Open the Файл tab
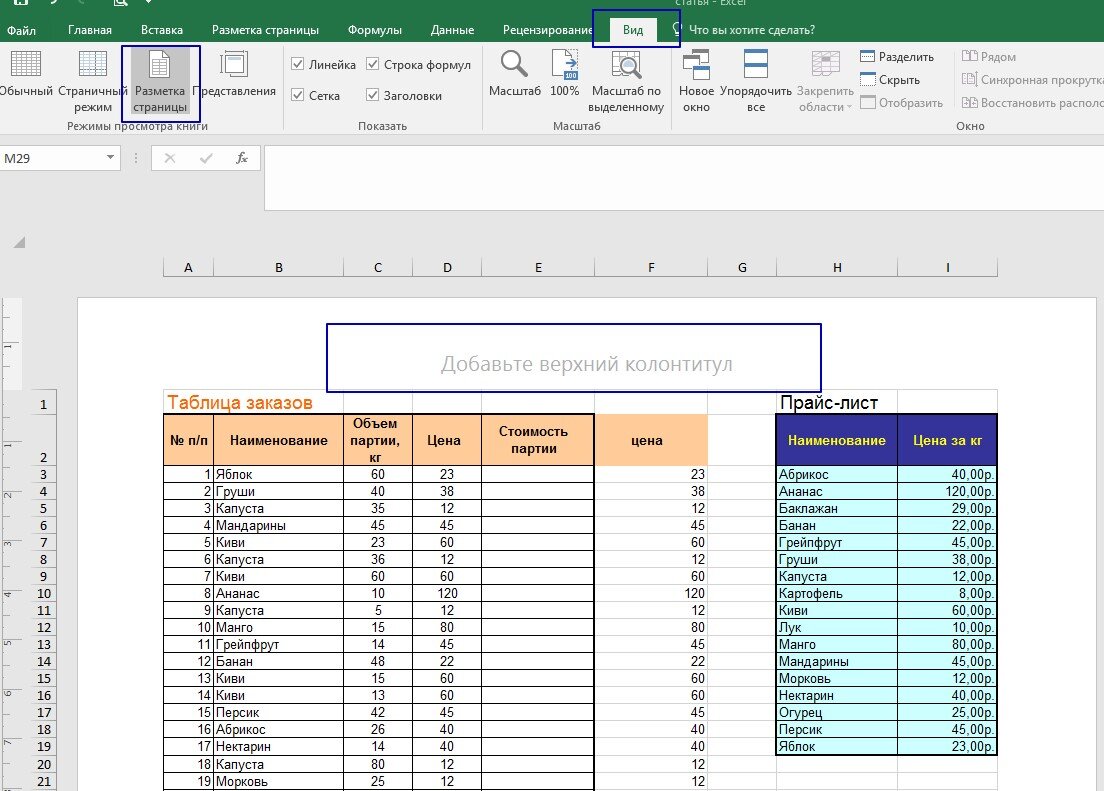The width and height of the screenshot is (1104, 791). point(22,30)
